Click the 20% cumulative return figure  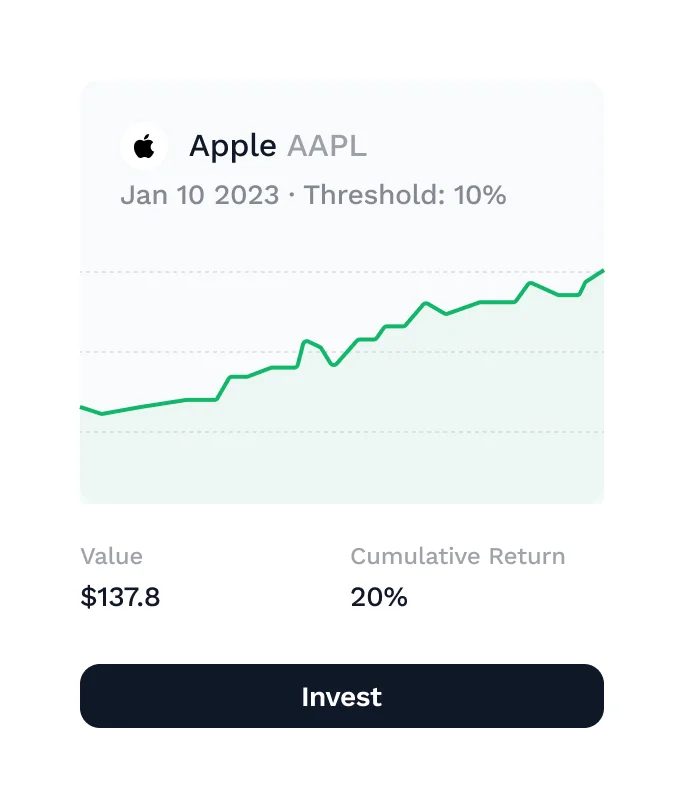pos(379,598)
